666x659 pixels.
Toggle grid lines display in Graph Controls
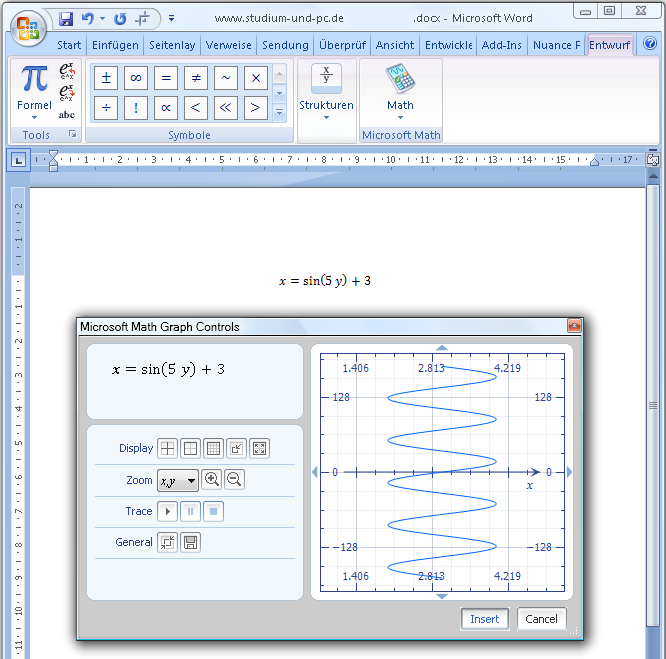(x=213, y=448)
